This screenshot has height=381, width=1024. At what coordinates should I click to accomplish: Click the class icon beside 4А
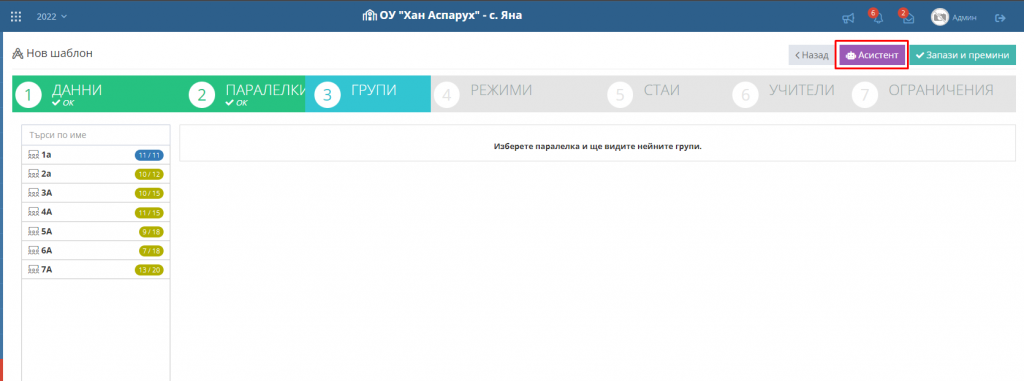pos(33,212)
